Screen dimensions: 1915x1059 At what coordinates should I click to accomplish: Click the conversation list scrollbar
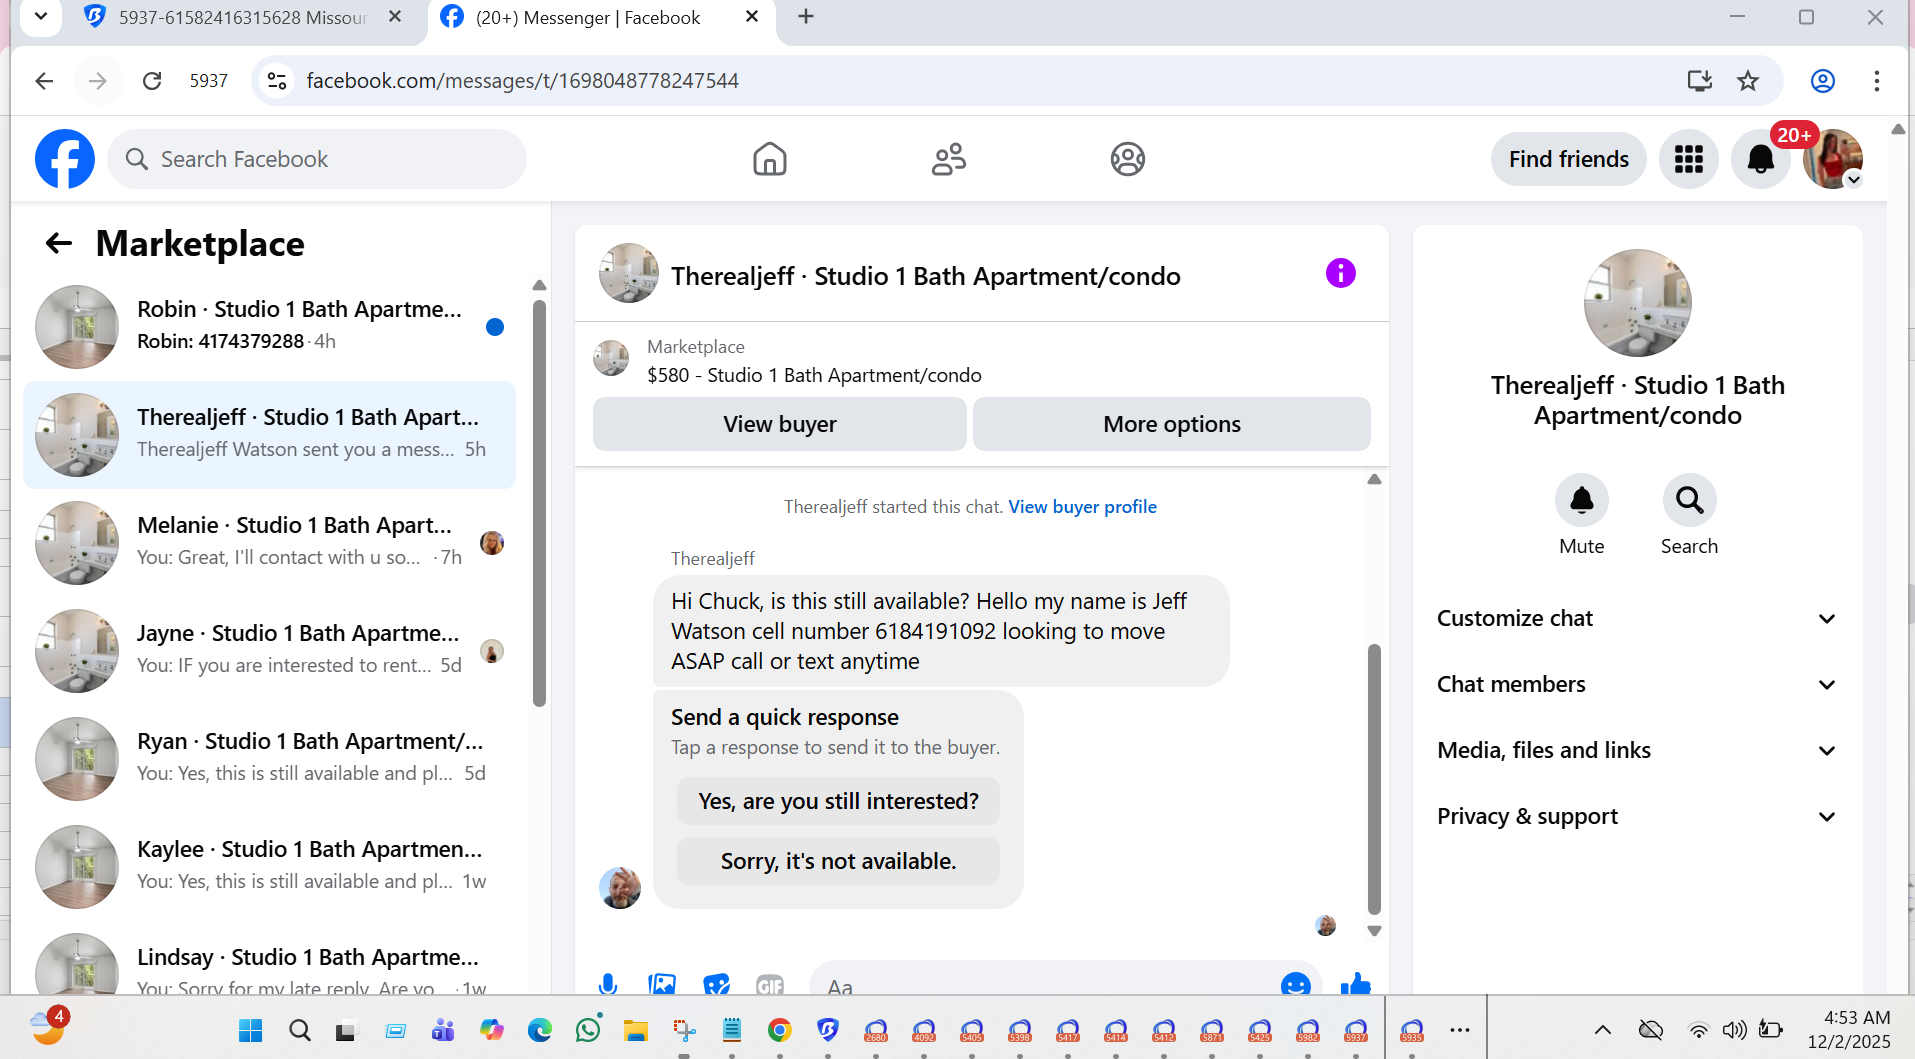click(x=539, y=503)
